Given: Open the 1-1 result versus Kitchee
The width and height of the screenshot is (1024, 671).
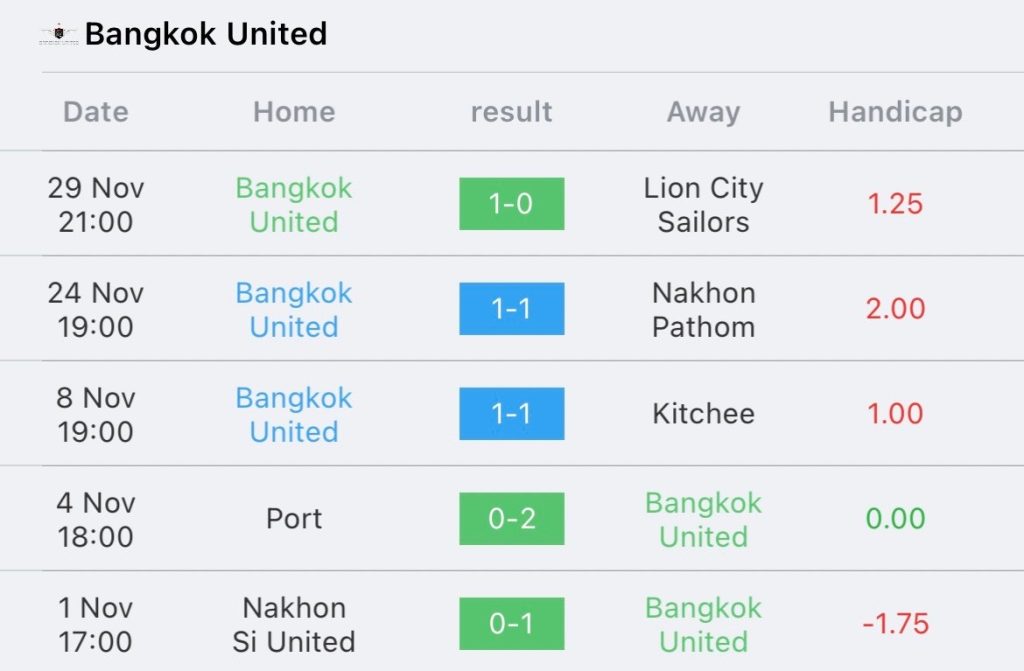Looking at the screenshot, I should [x=511, y=414].
